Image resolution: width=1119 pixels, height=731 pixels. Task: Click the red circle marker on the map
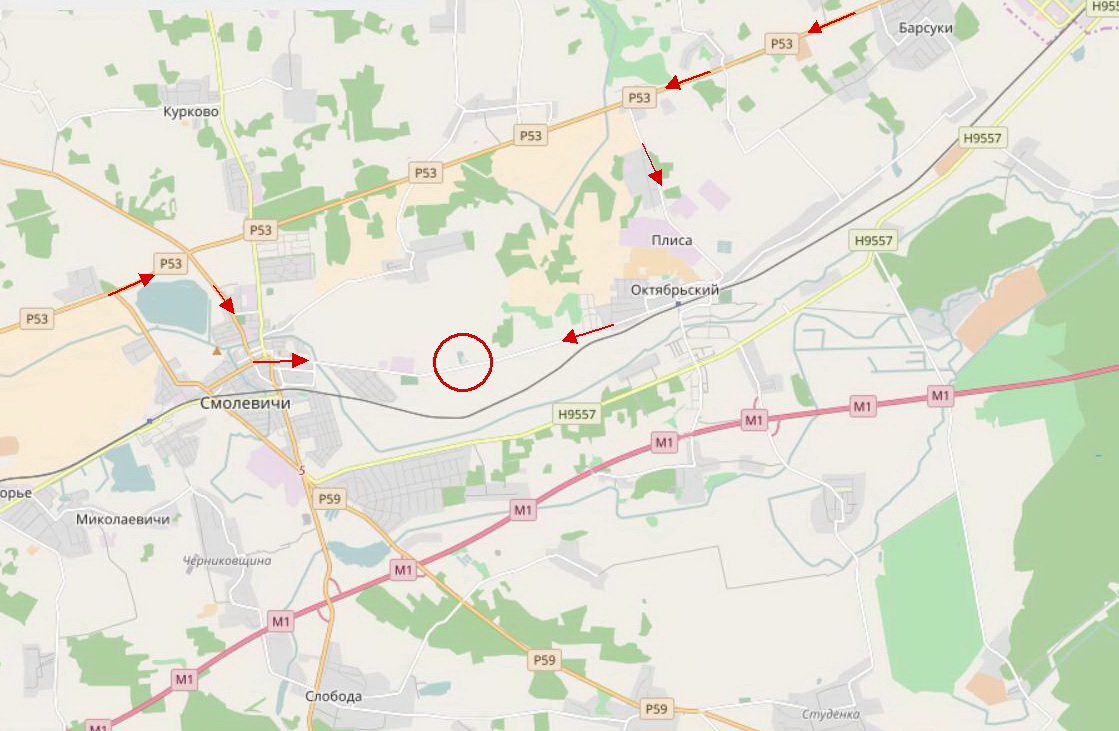pyautogui.click(x=463, y=362)
